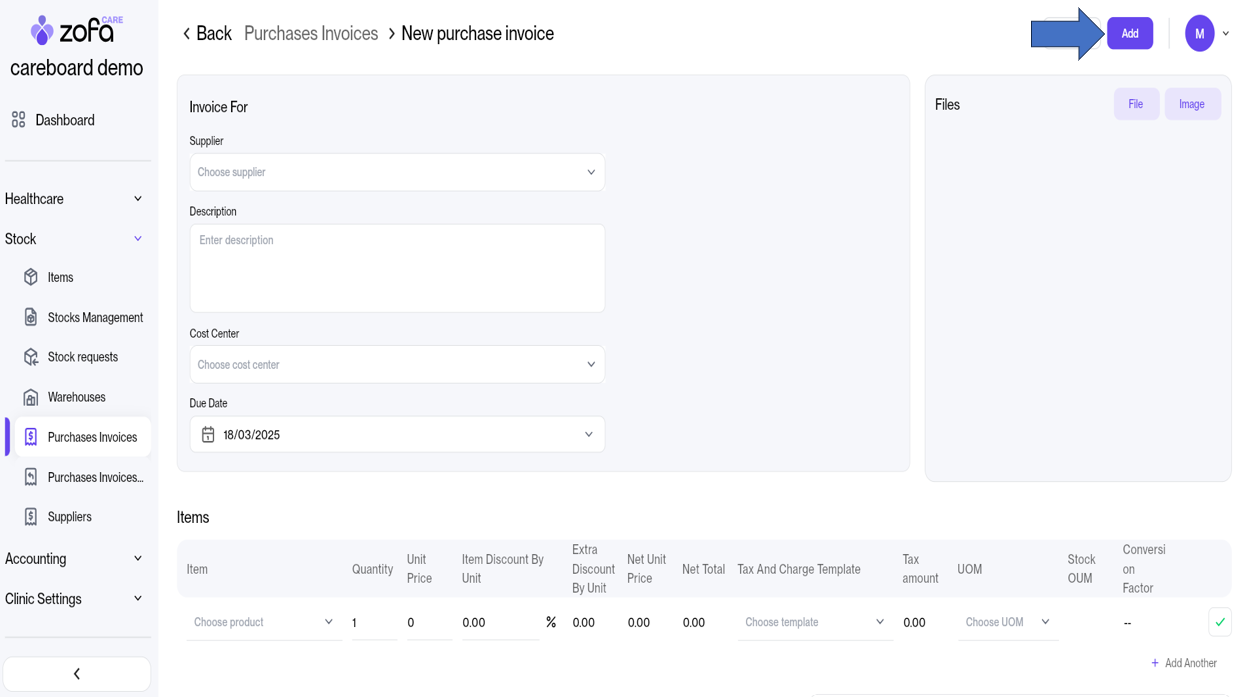Click the Stocks Management icon
This screenshot has height=697, width=1240.
pyautogui.click(x=31, y=317)
